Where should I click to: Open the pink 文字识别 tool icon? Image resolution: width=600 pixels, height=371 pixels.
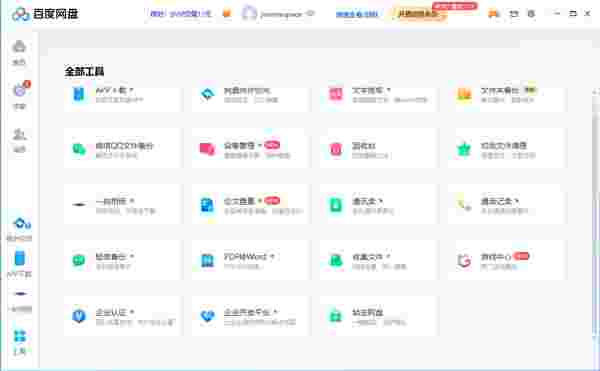336,94
